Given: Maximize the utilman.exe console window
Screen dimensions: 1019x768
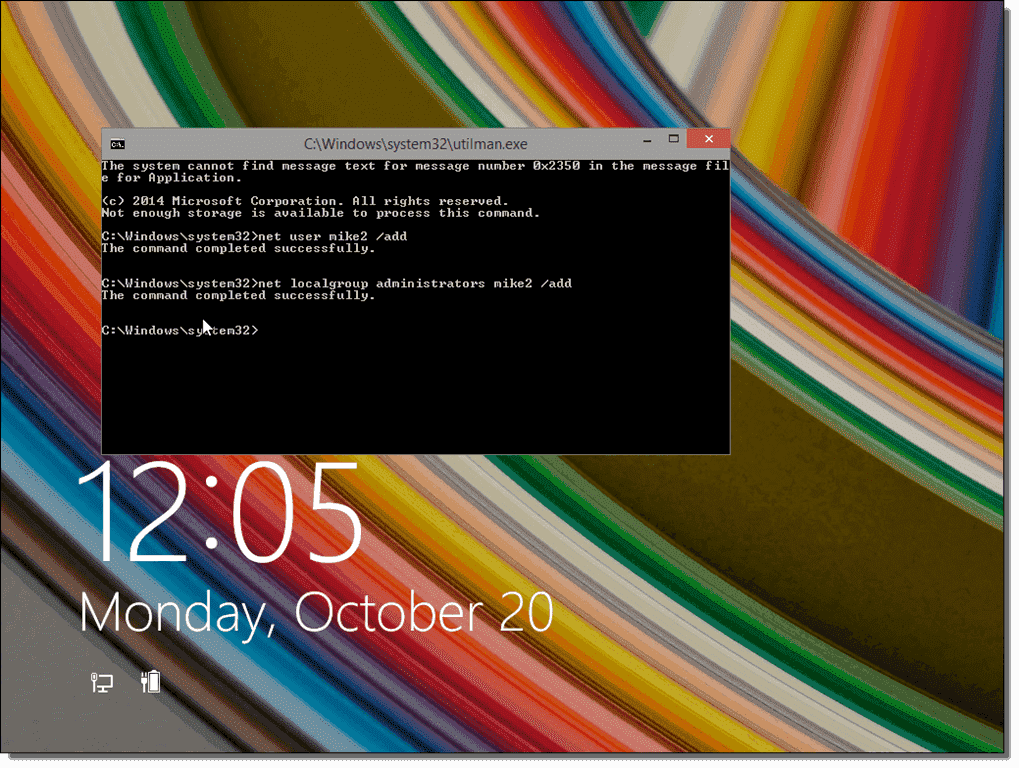Looking at the screenshot, I should (673, 141).
